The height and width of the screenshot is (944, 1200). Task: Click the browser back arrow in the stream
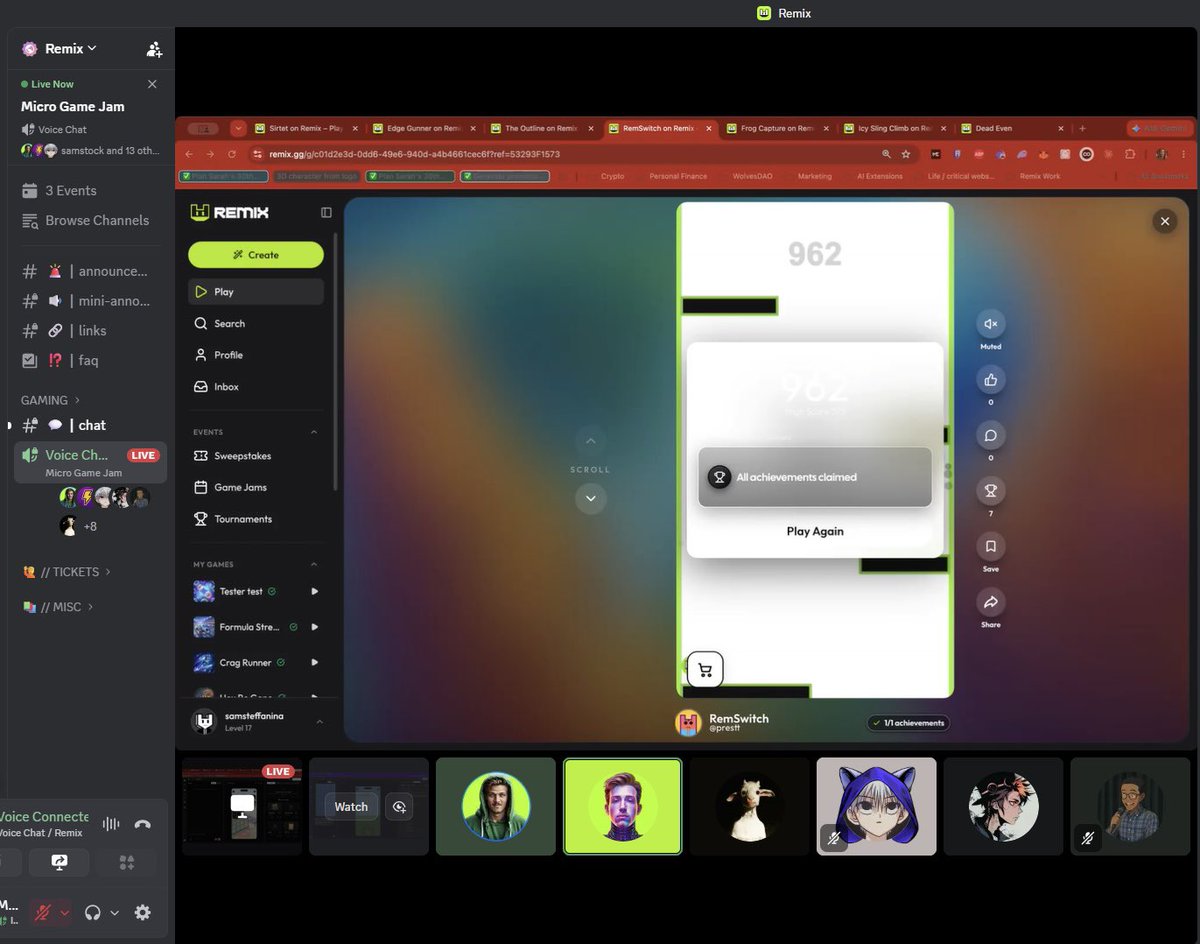pos(187,154)
